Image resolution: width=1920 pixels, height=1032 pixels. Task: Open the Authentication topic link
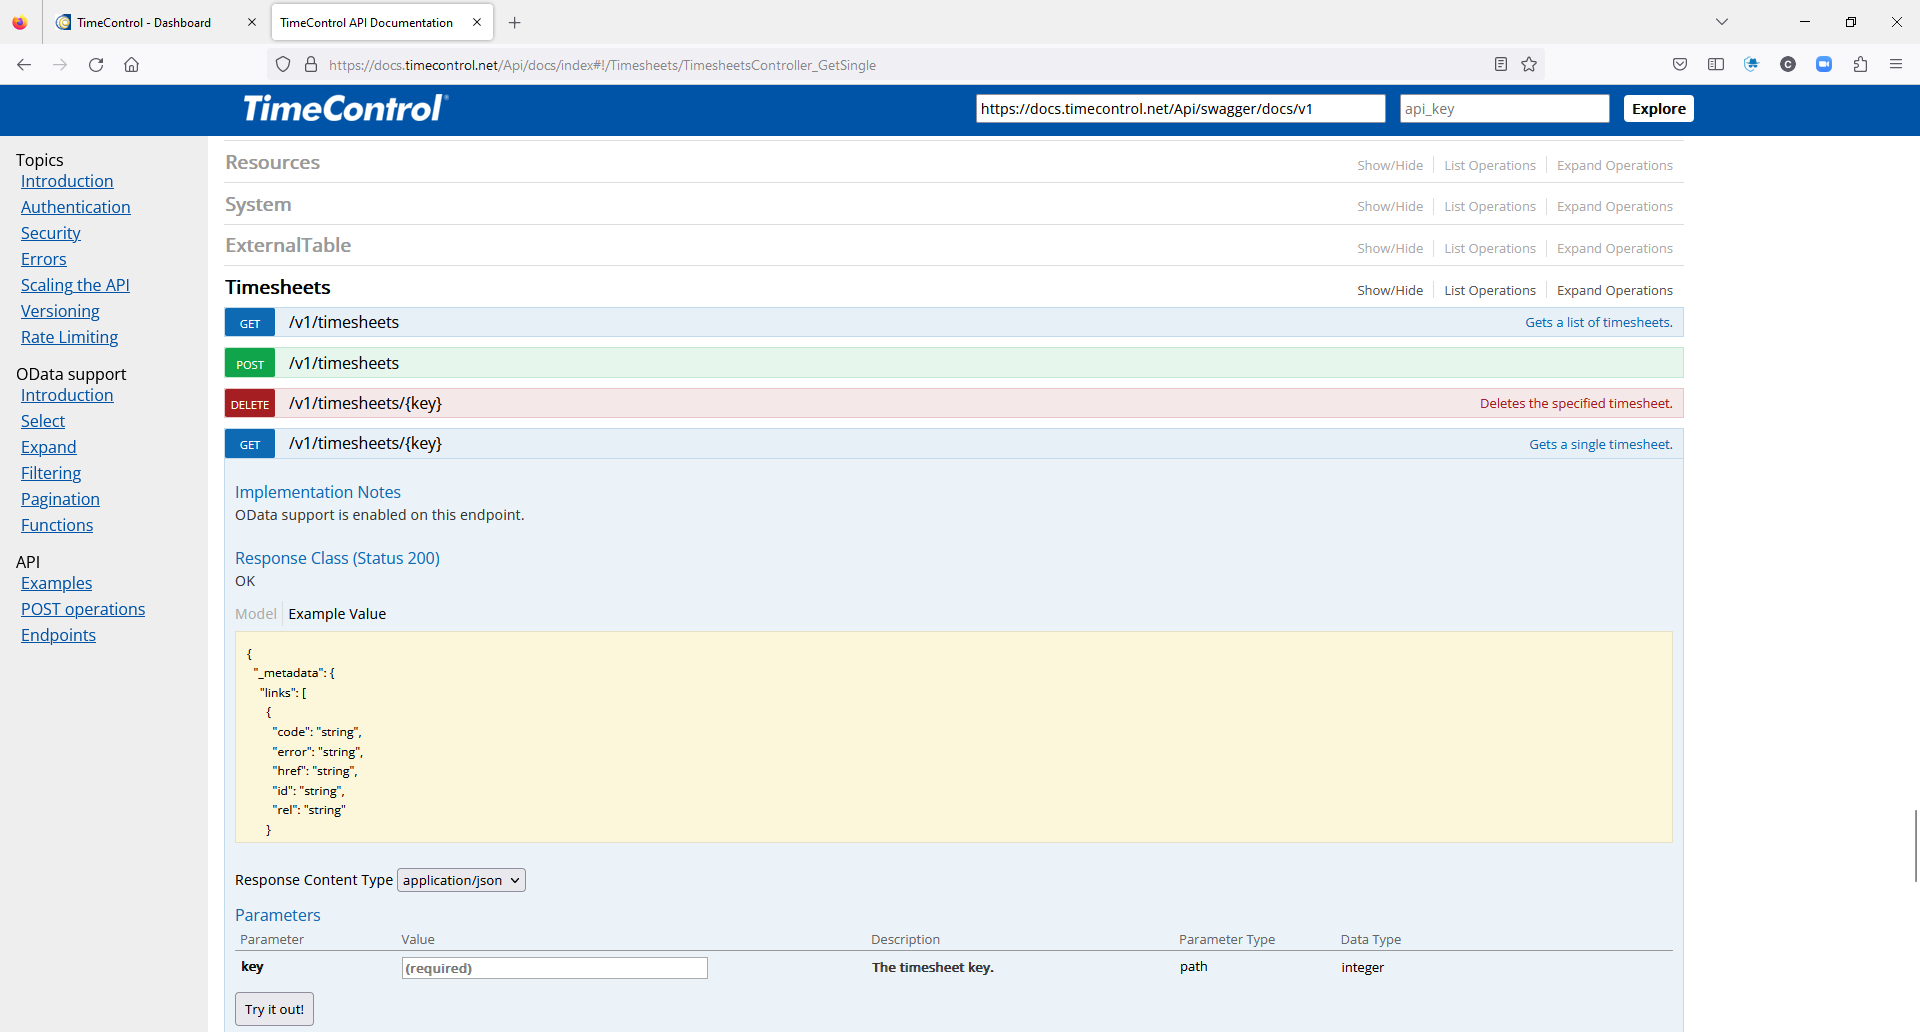pos(76,207)
